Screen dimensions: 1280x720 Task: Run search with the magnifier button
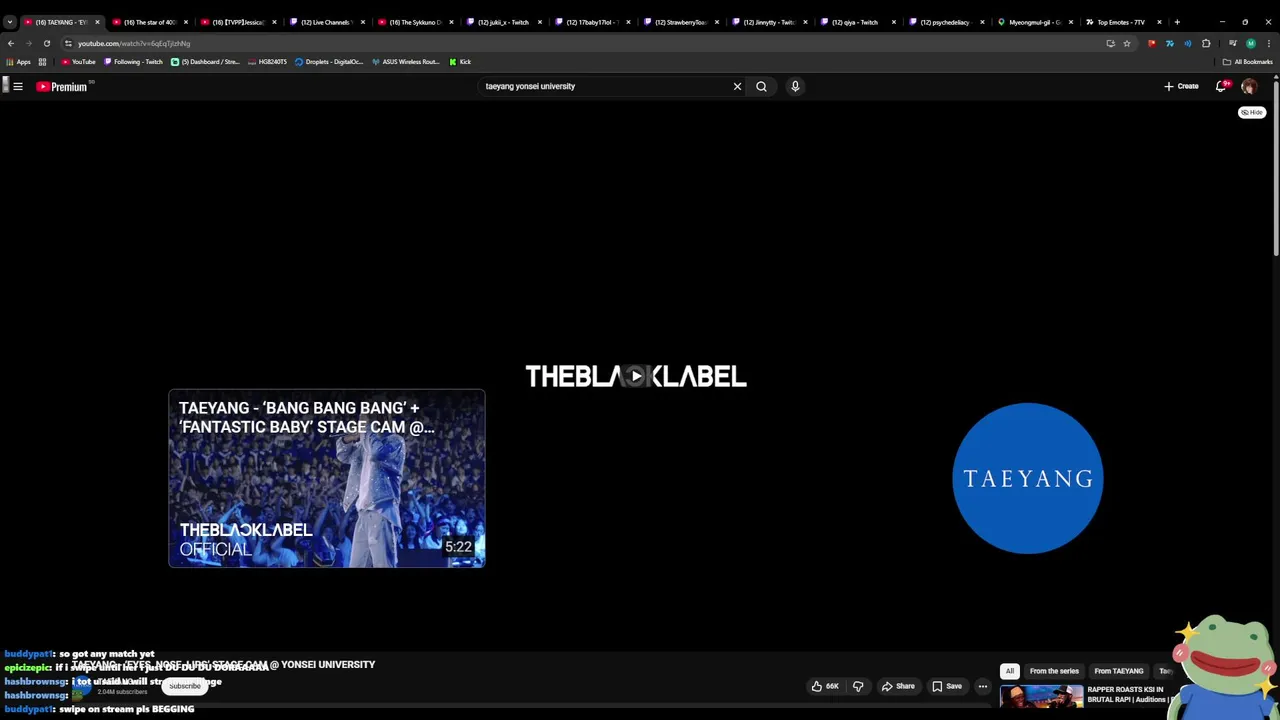761,86
